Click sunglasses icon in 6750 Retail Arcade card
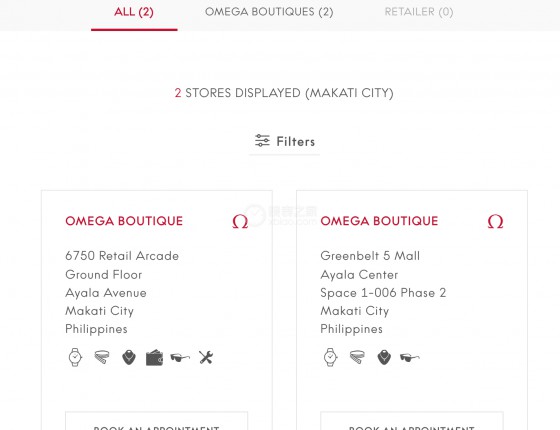The height and width of the screenshot is (430, 560). [180, 358]
